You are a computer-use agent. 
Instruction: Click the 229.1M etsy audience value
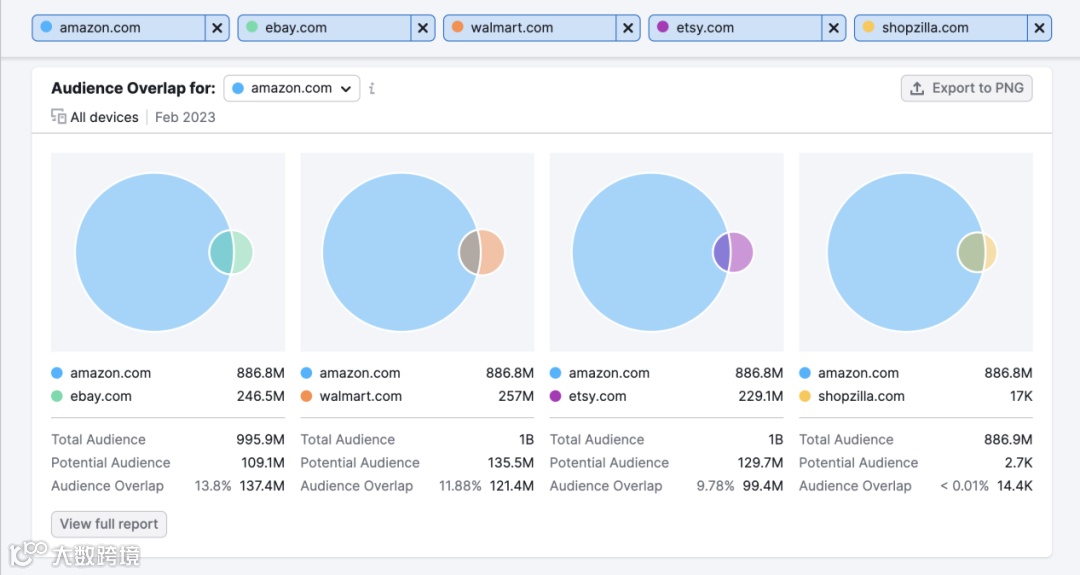point(760,396)
